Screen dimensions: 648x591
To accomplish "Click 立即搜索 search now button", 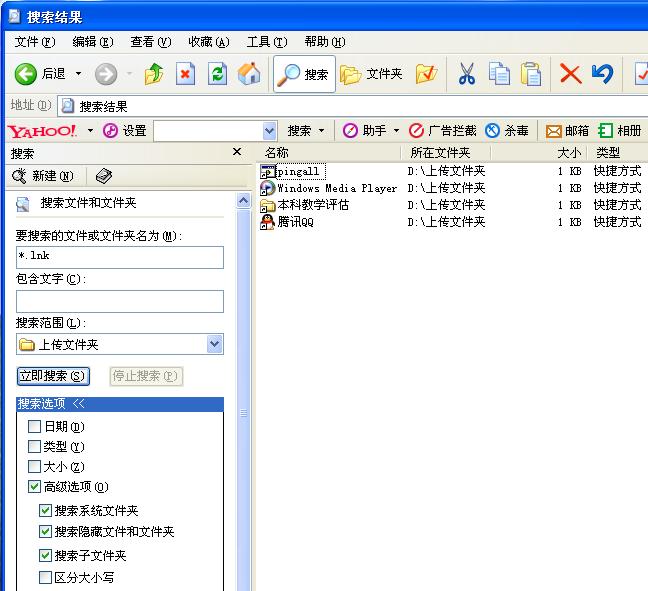I will pos(53,377).
